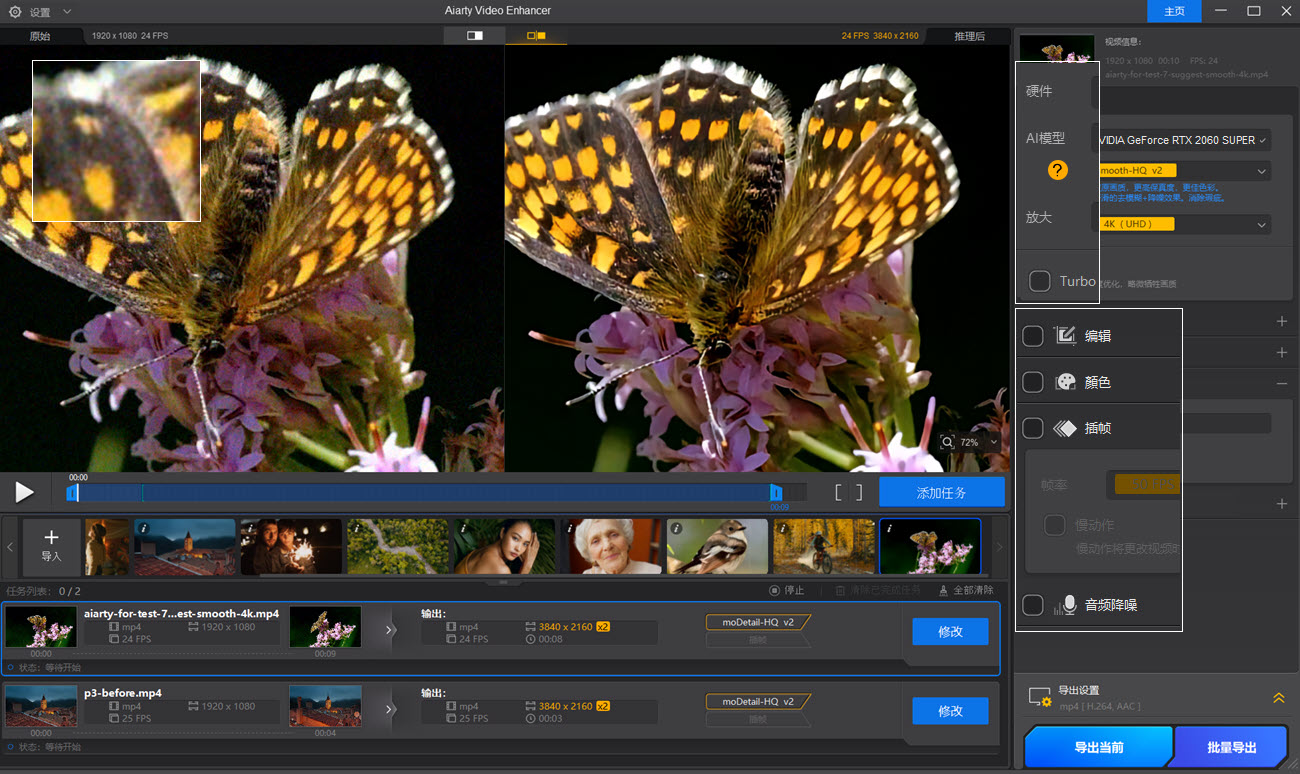
Task: Click the 导入 import plus button
Action: coord(51,546)
